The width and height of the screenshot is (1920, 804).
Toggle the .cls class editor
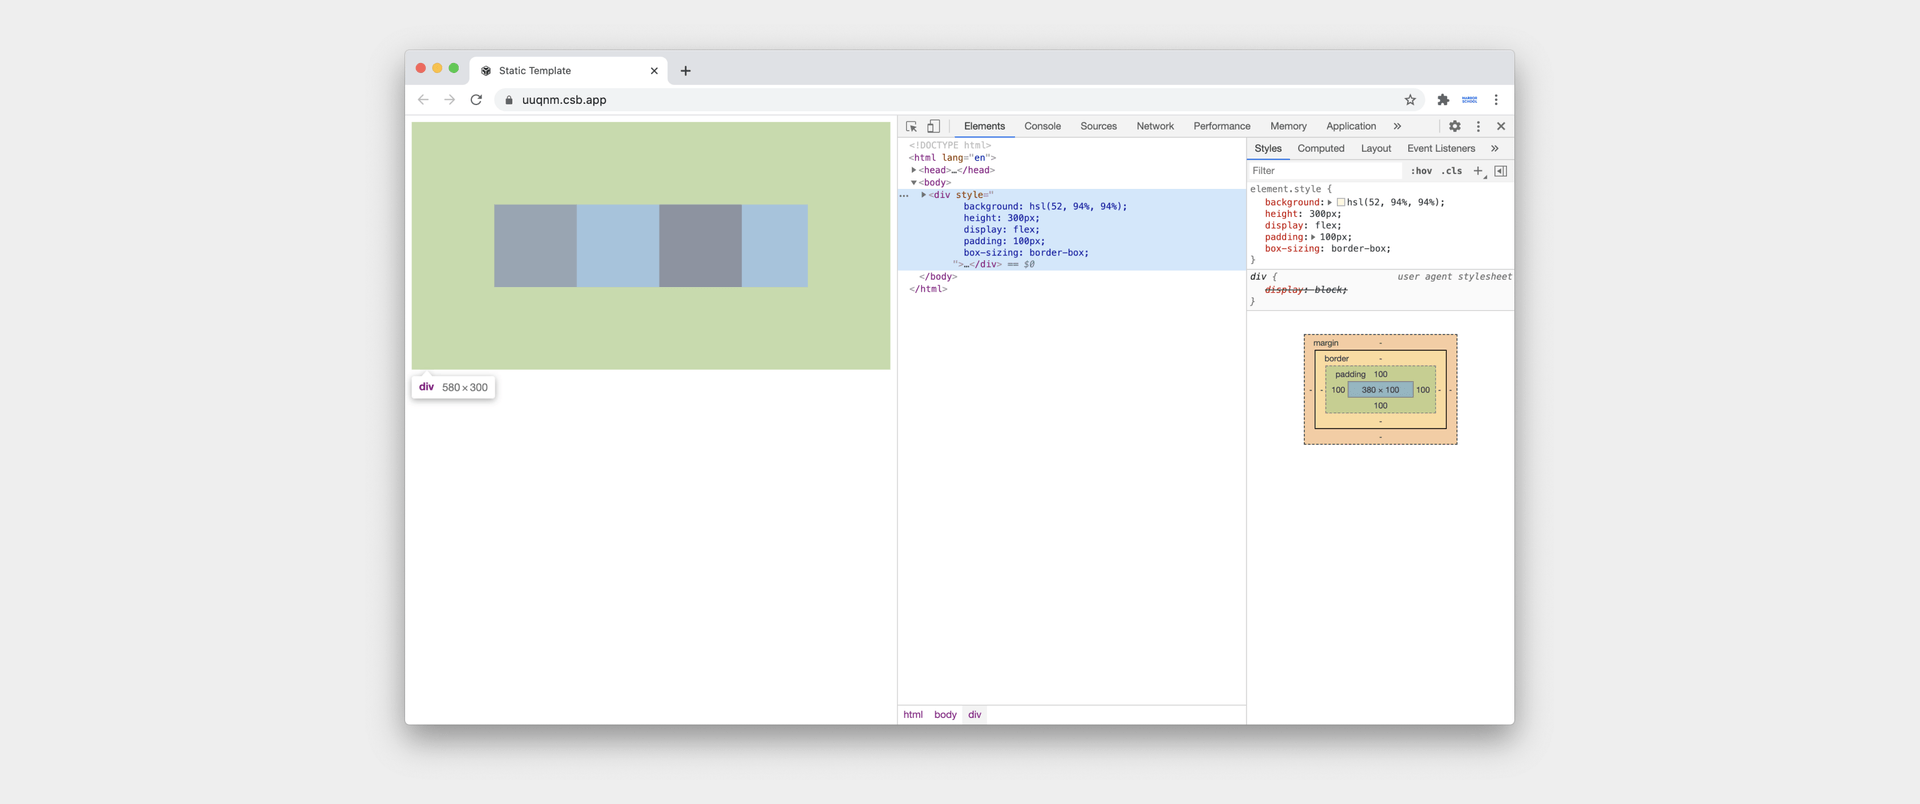[x=1452, y=171]
